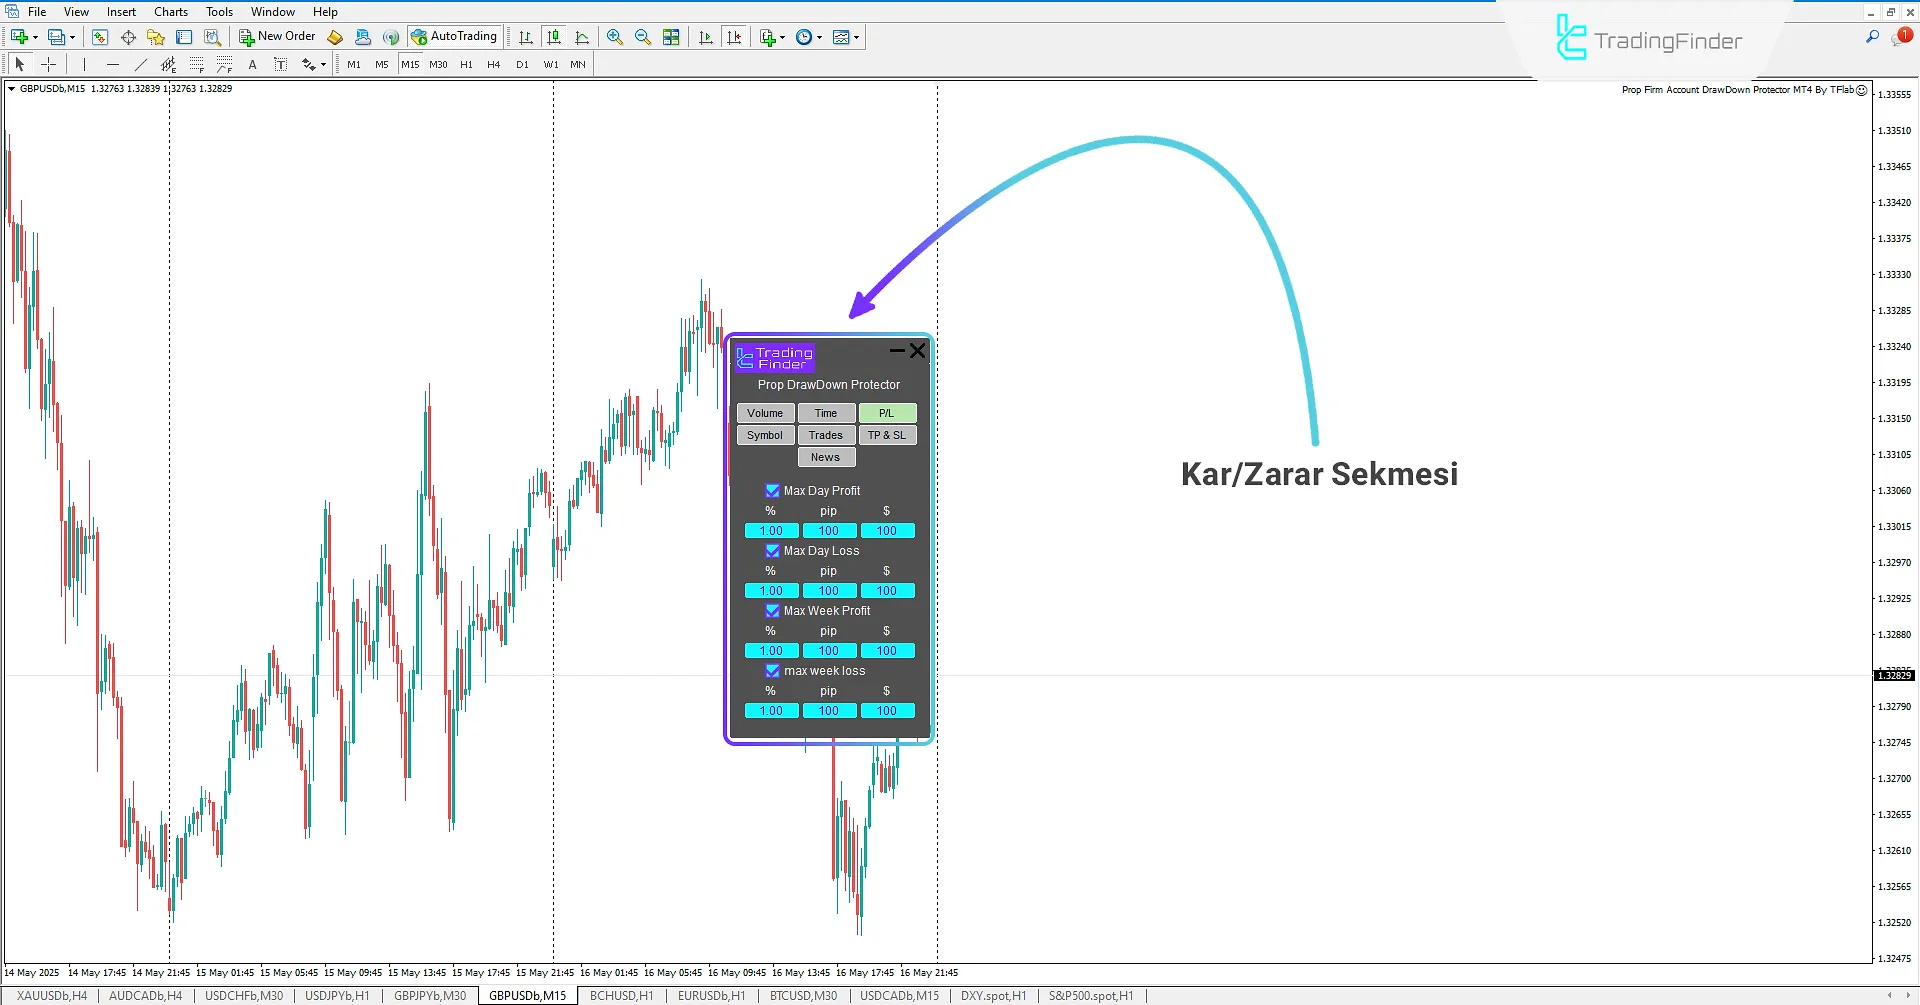Toggle the max week loss checkbox

coord(772,671)
